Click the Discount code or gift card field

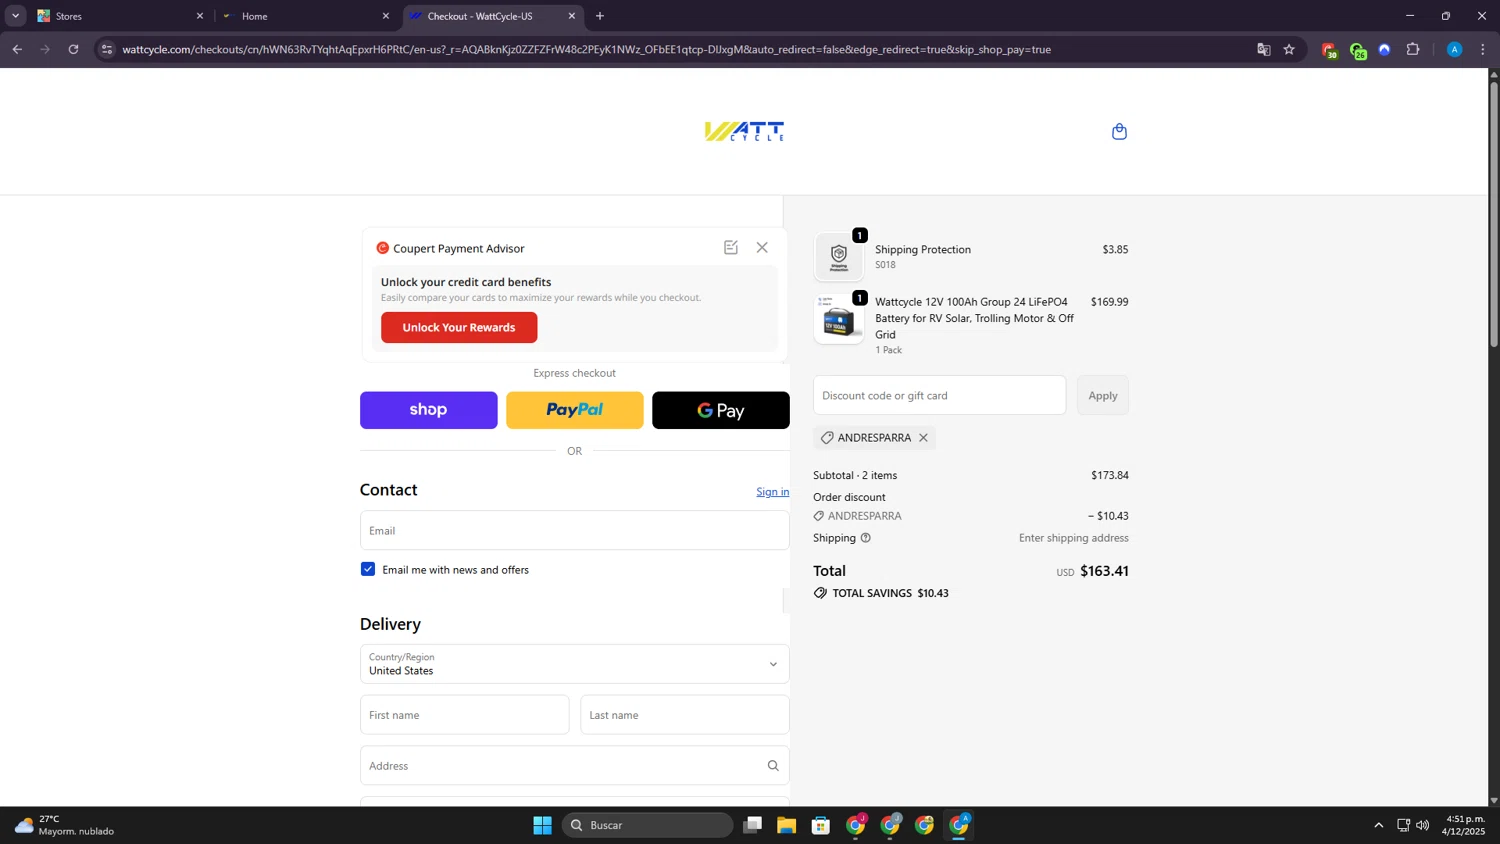coord(939,395)
